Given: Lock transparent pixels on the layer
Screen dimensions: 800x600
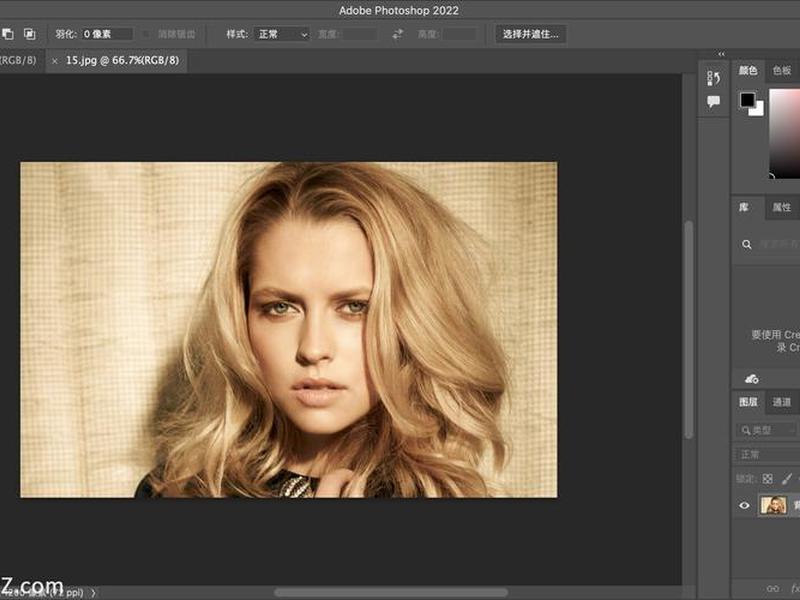Looking at the screenshot, I should (767, 479).
